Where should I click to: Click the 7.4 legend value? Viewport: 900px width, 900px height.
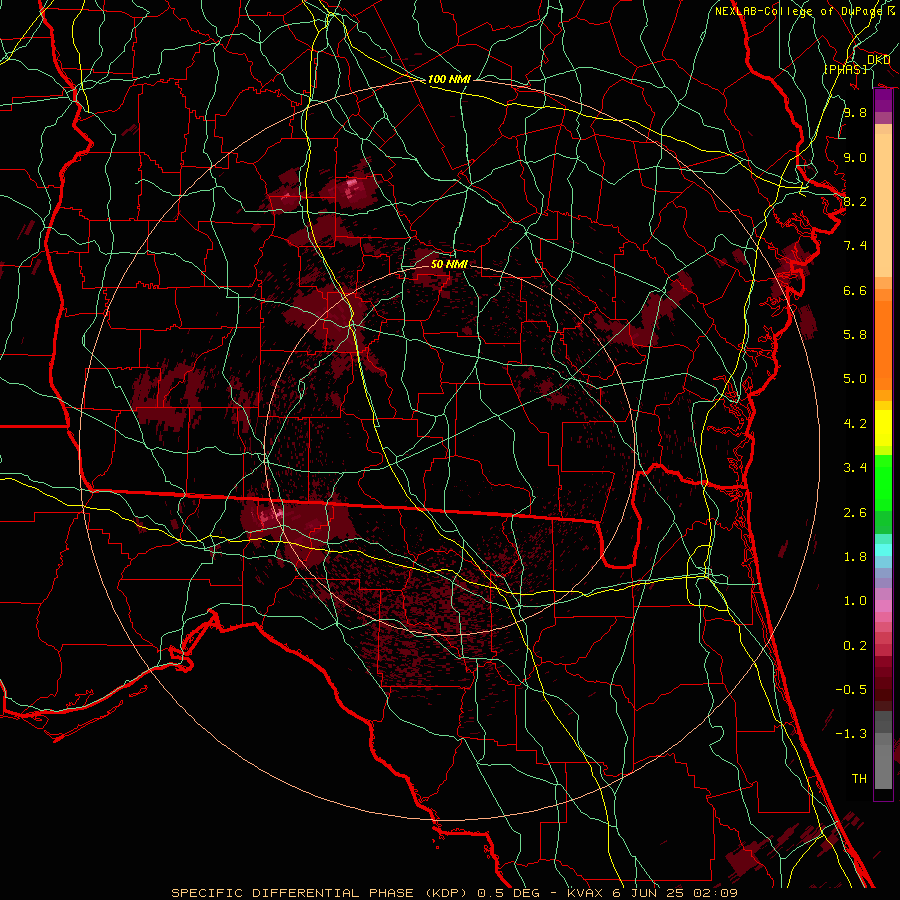(855, 246)
